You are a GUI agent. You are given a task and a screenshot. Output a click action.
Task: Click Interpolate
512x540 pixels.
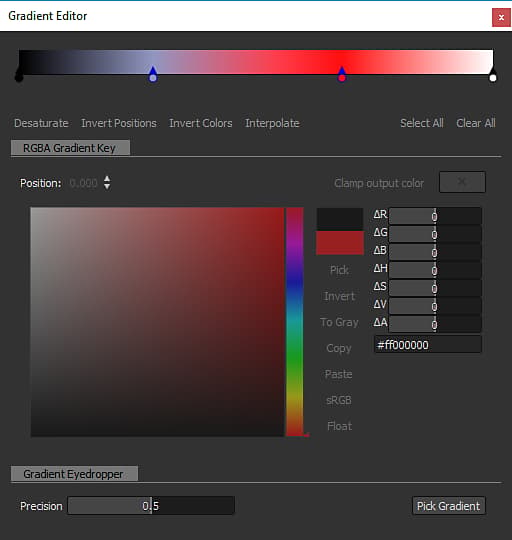point(272,123)
